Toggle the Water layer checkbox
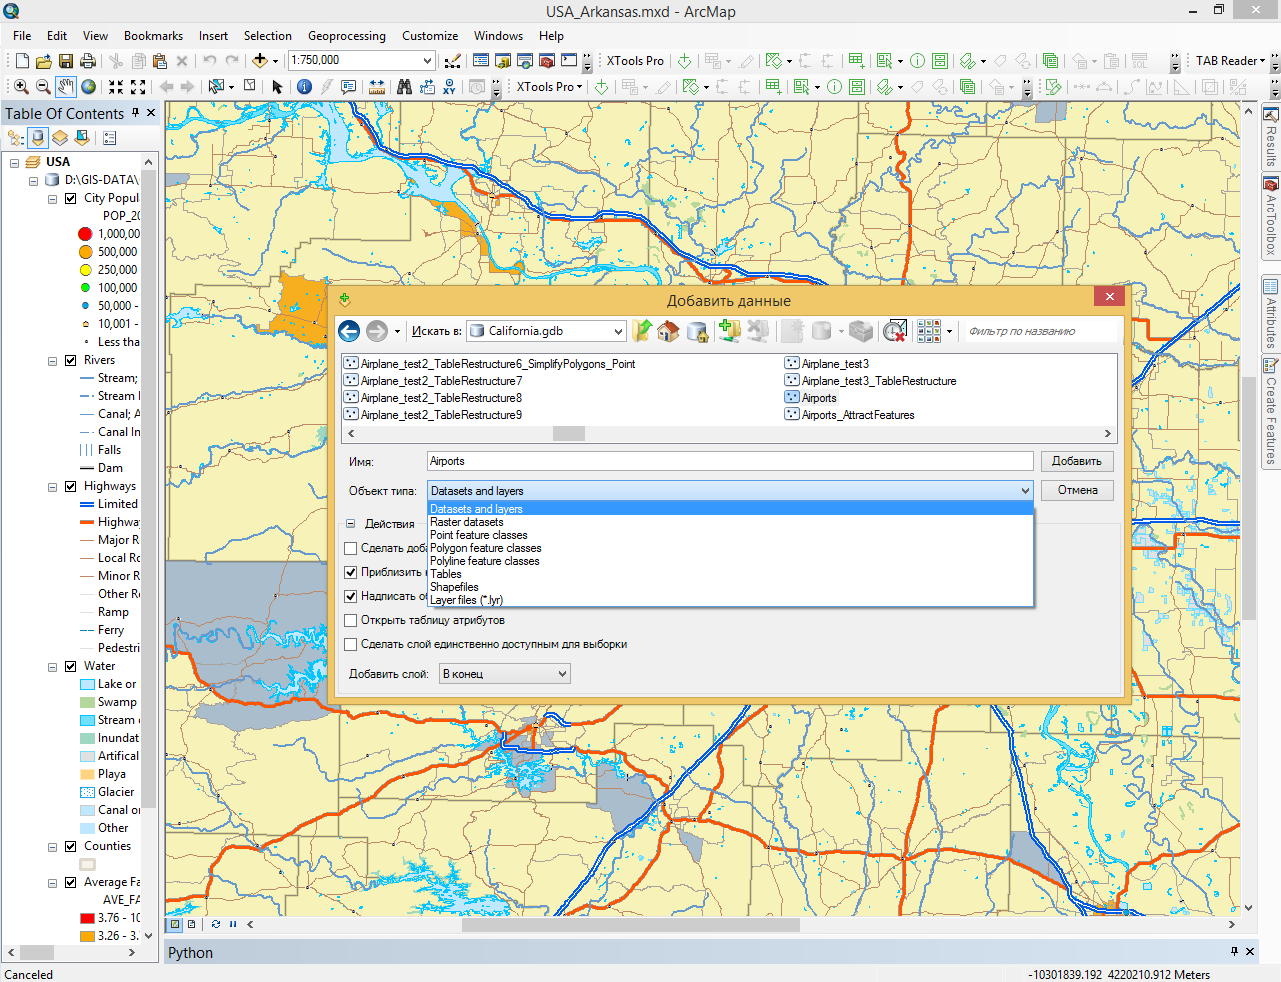The height and width of the screenshot is (982, 1281). coord(70,666)
